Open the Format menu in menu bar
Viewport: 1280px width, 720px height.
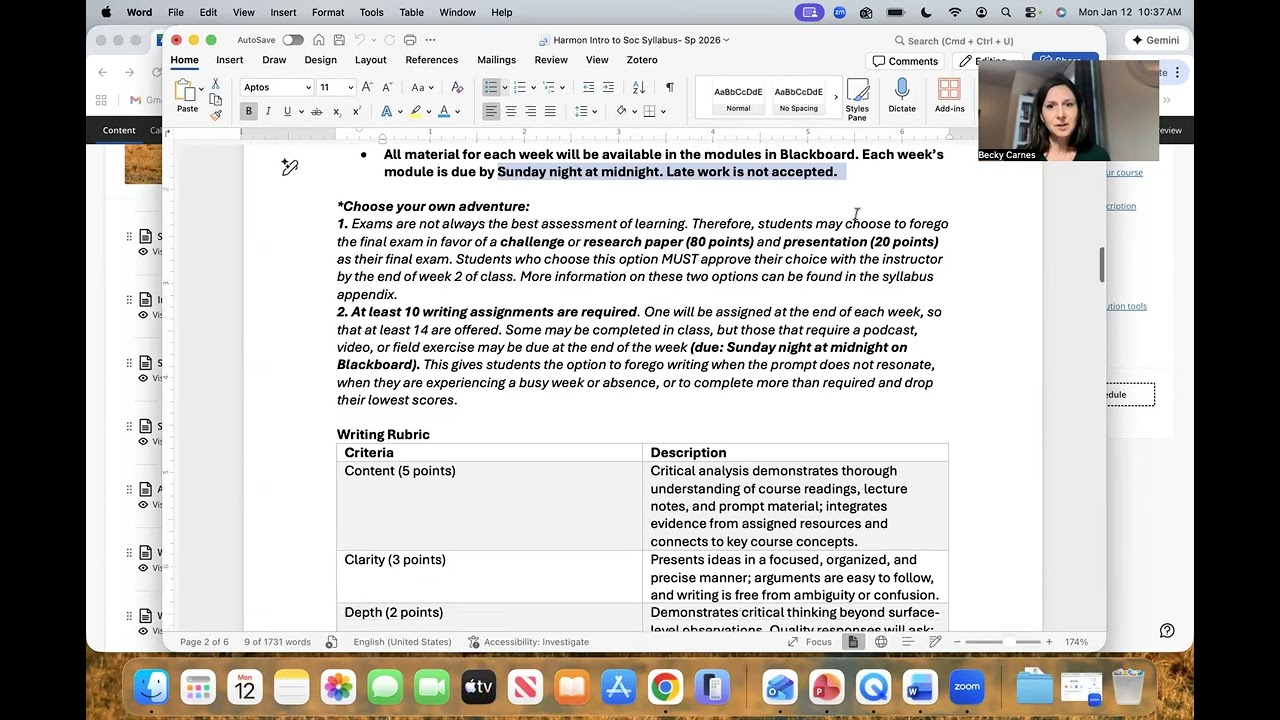coord(328,12)
